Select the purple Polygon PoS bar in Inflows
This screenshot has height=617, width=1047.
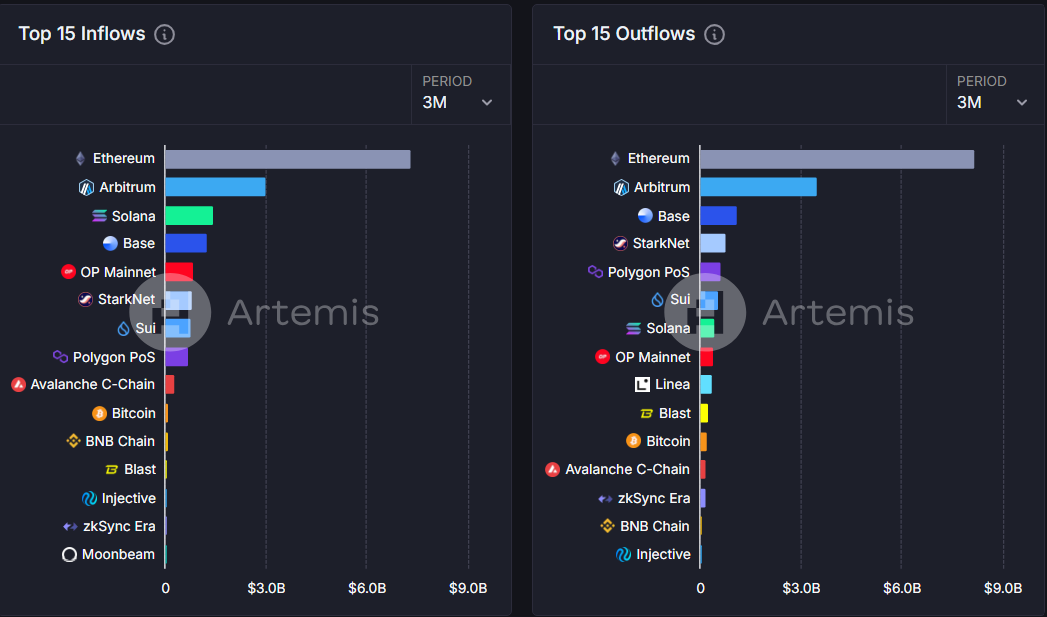176,357
